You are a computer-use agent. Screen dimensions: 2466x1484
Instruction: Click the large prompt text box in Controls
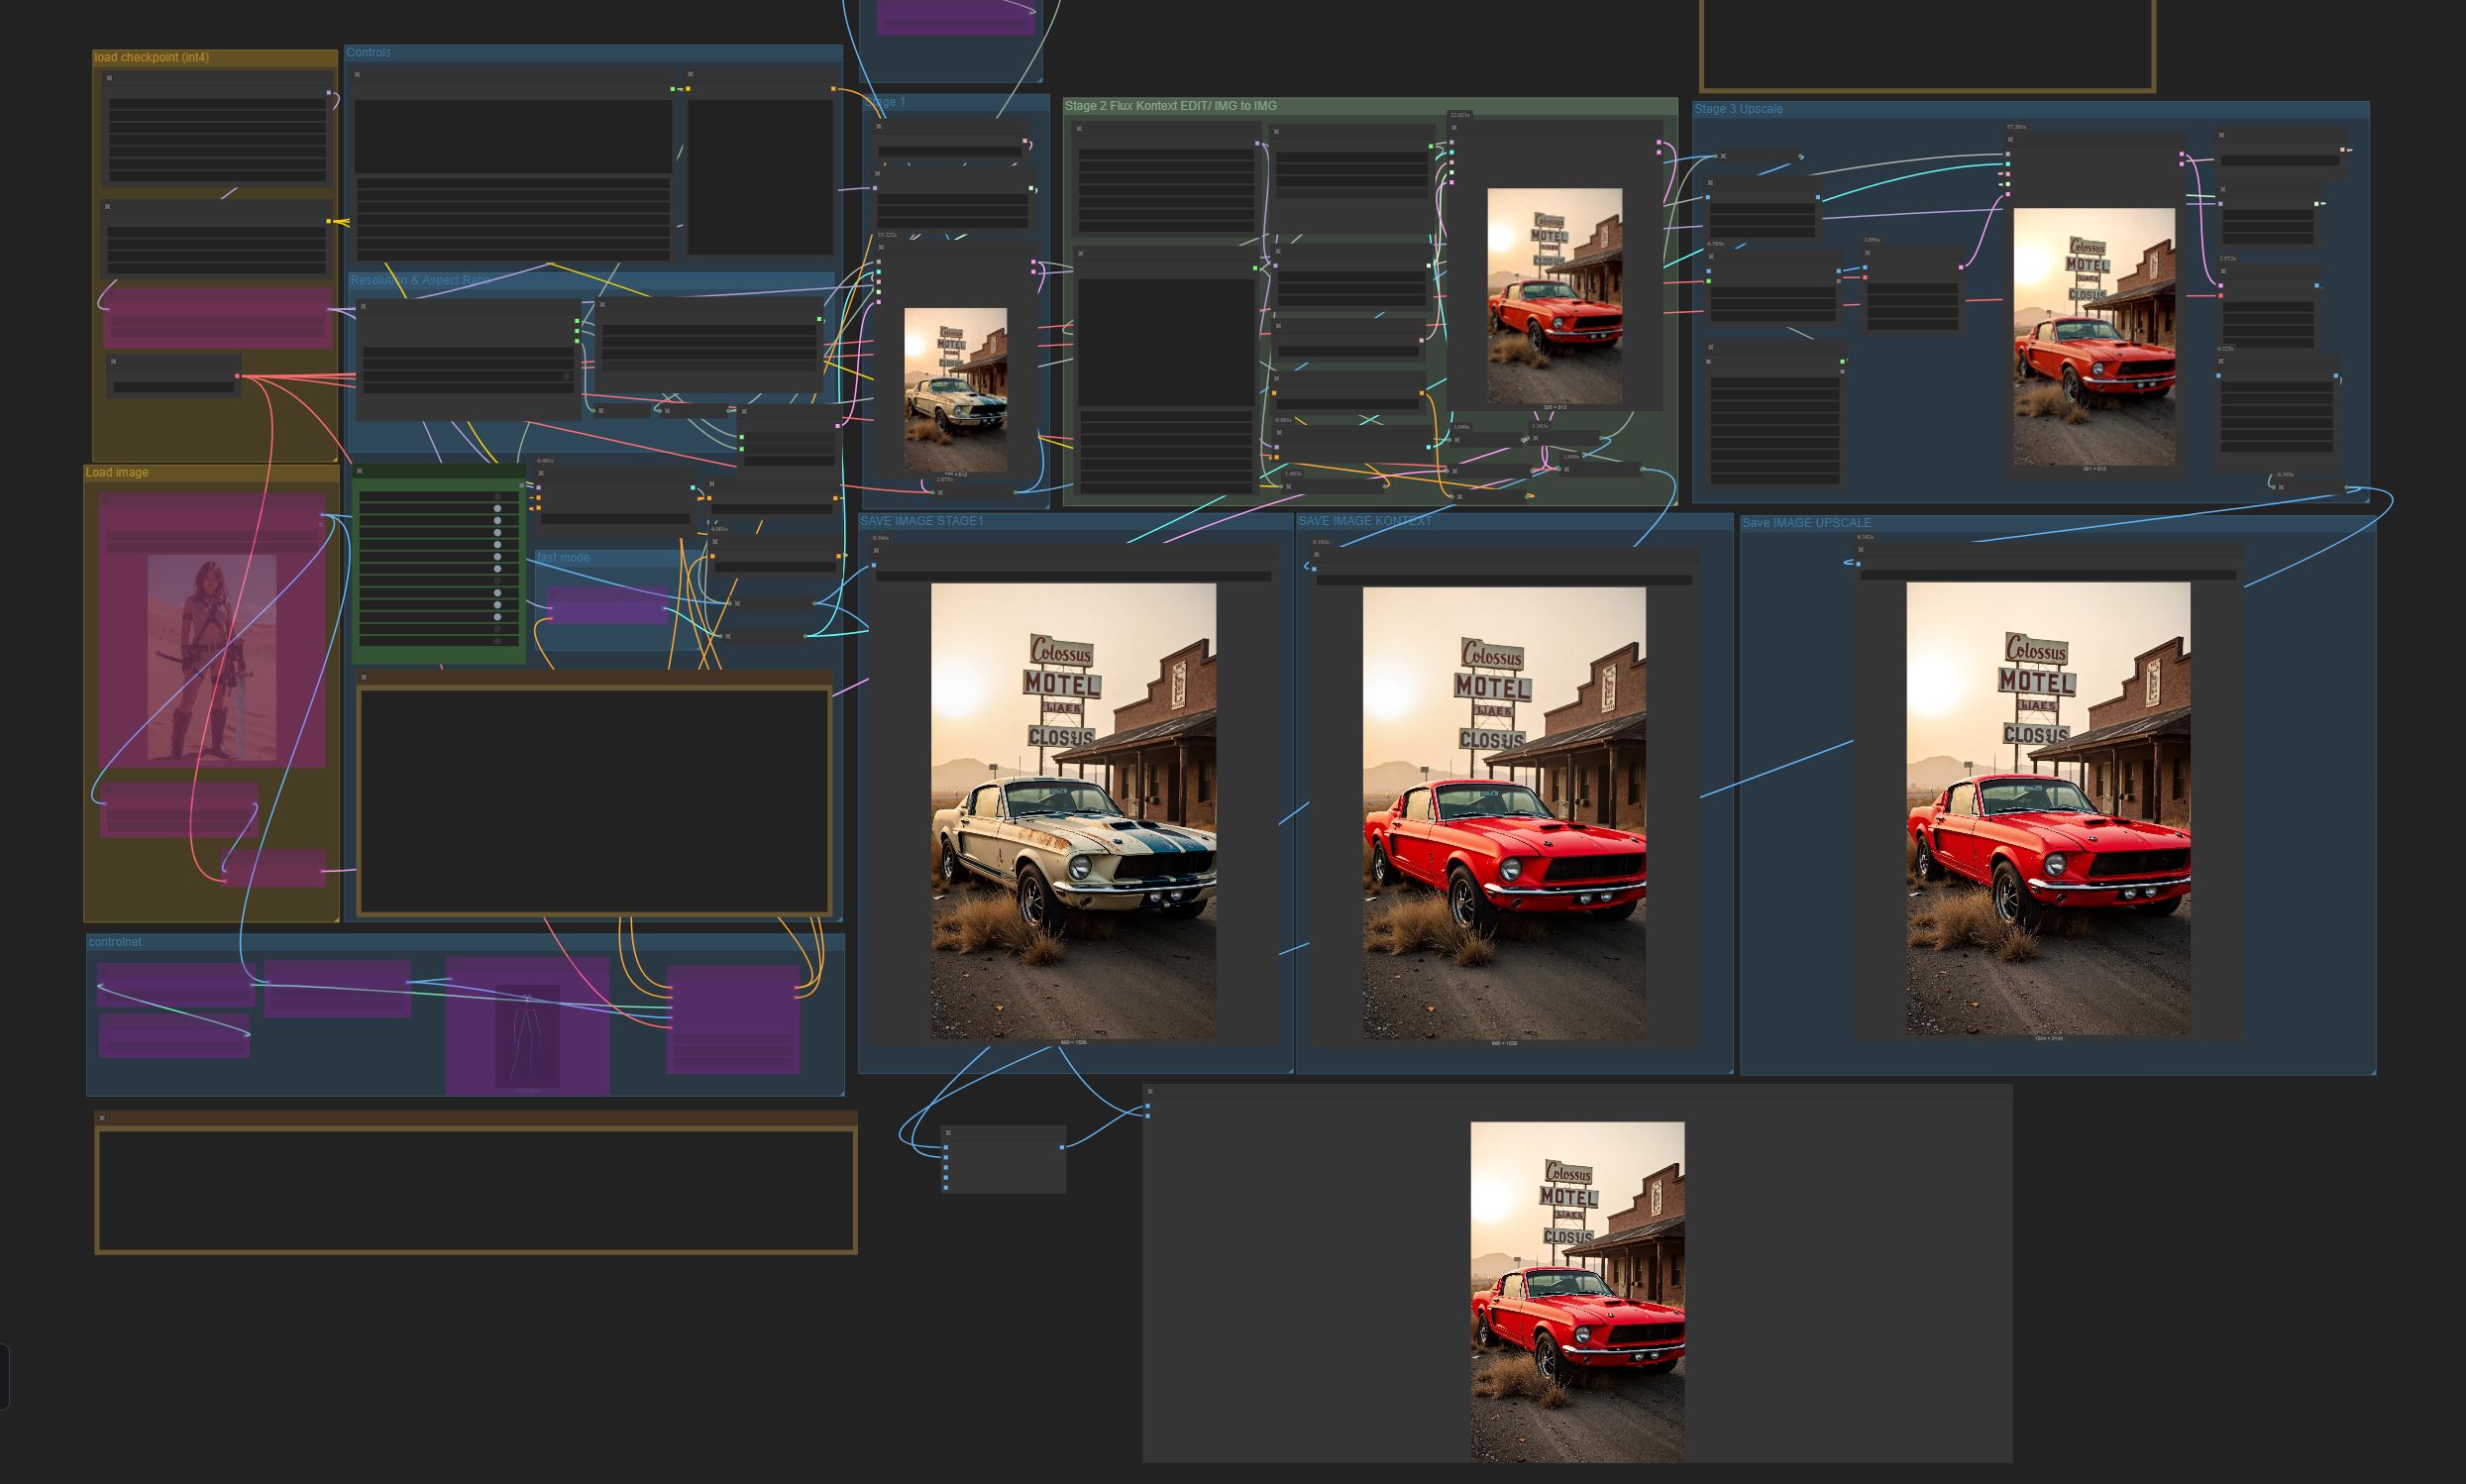pos(513,138)
